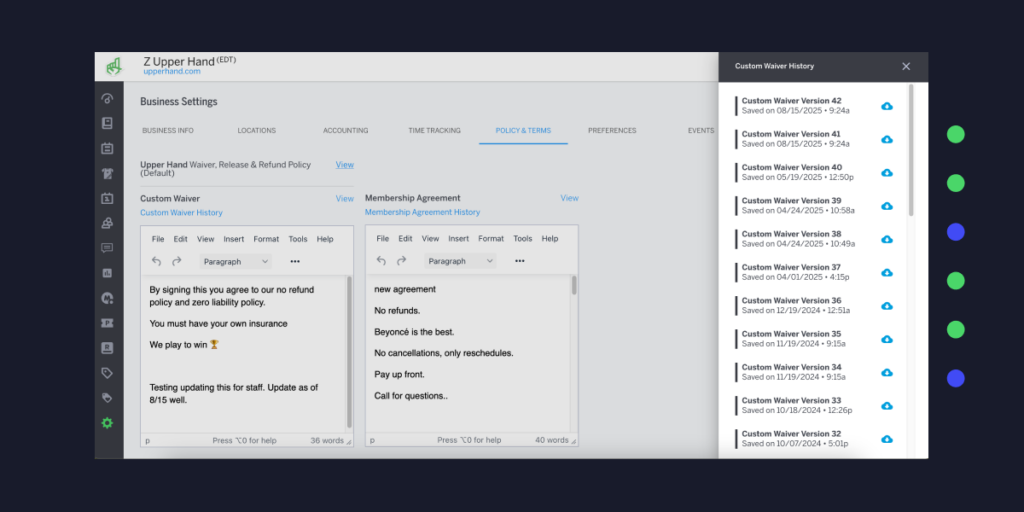Open the numbered calendar icon in the sidebar
Viewport: 1024px width, 512px height.
pos(107,198)
